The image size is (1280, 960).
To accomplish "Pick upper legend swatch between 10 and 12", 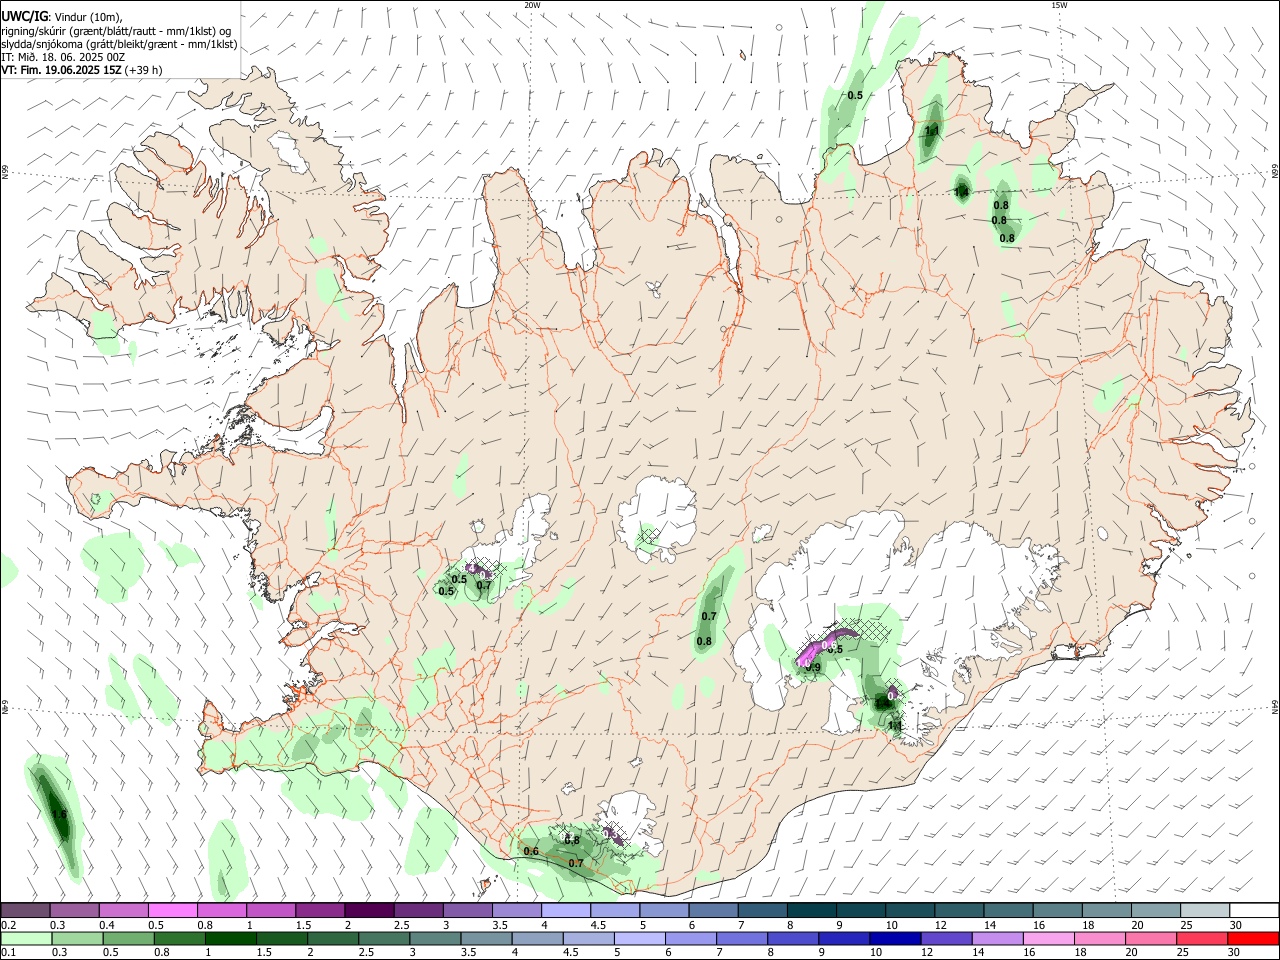I will click(911, 910).
